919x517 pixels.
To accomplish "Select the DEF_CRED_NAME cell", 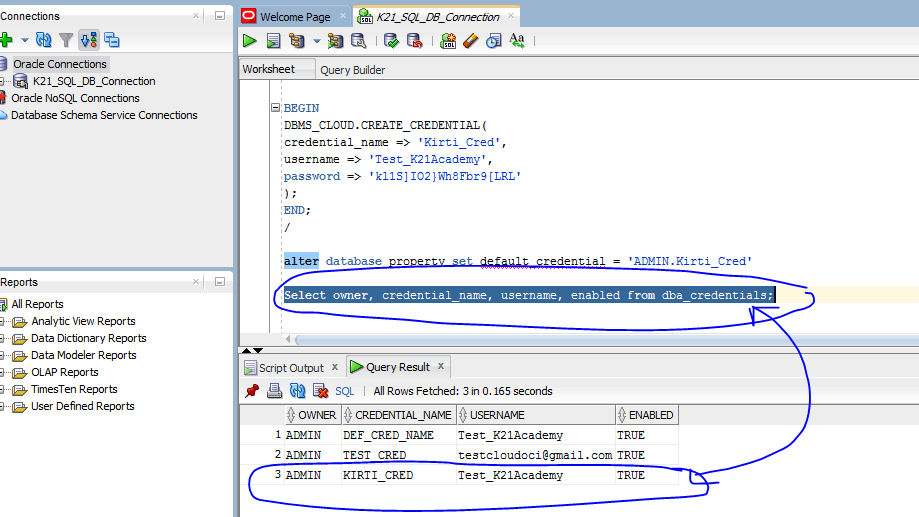I will [399, 436].
